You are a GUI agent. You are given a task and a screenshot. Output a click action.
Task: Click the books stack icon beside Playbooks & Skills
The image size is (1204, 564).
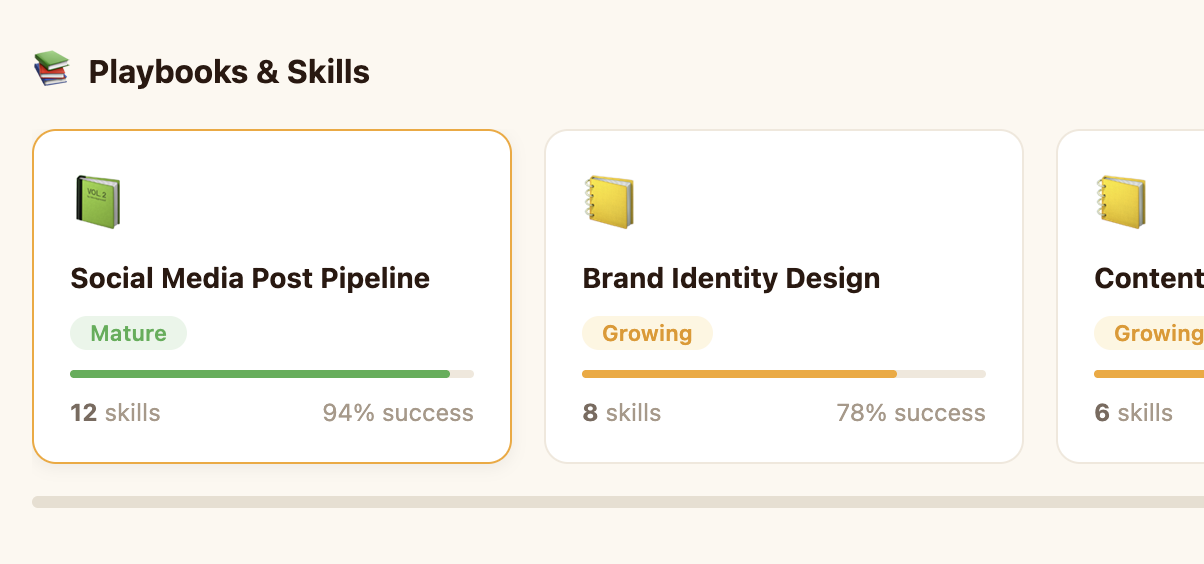(51, 70)
